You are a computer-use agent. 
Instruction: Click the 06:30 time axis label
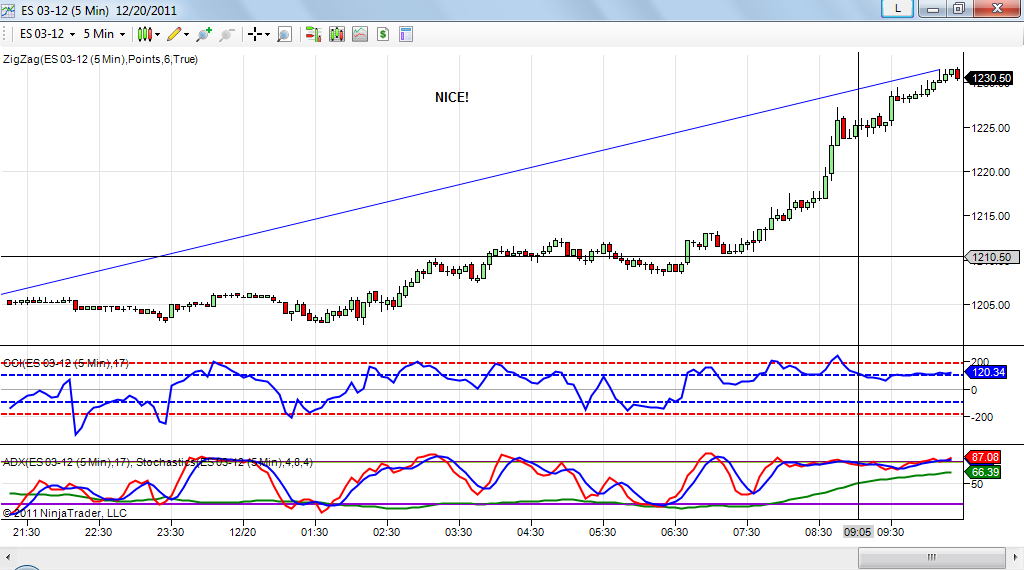675,532
